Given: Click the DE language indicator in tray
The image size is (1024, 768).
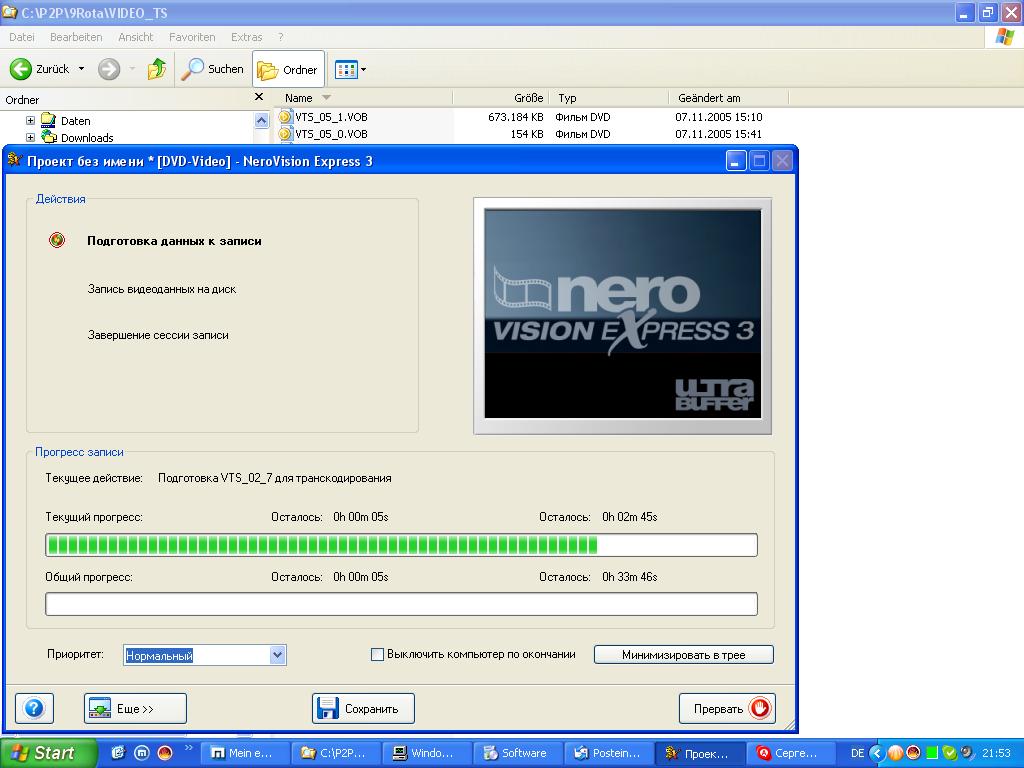Looking at the screenshot, I should (x=857, y=753).
